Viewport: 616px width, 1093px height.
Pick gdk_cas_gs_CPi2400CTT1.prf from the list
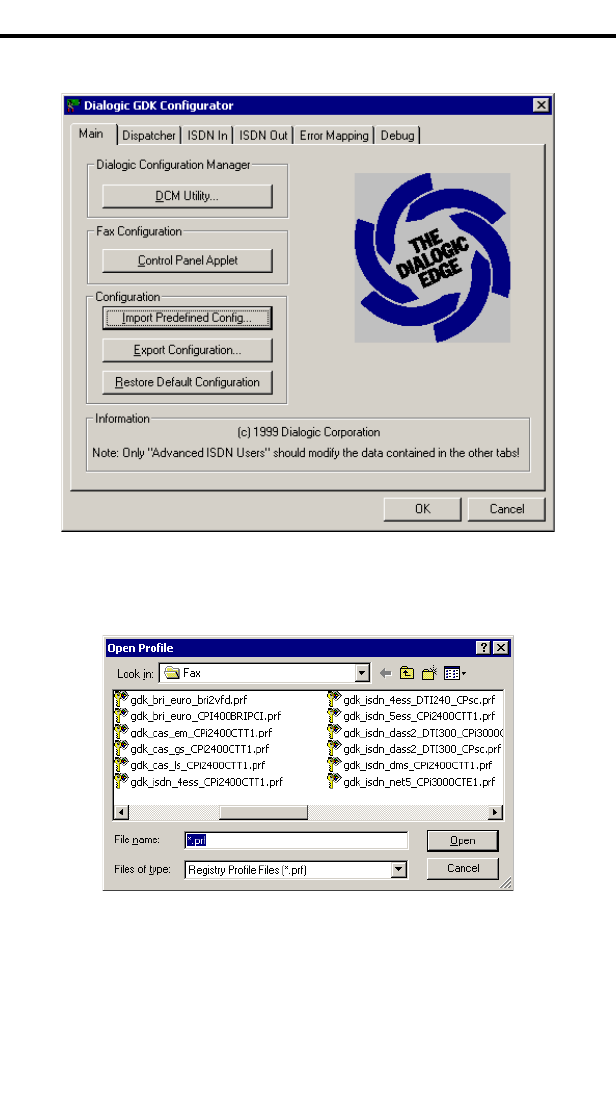point(199,749)
